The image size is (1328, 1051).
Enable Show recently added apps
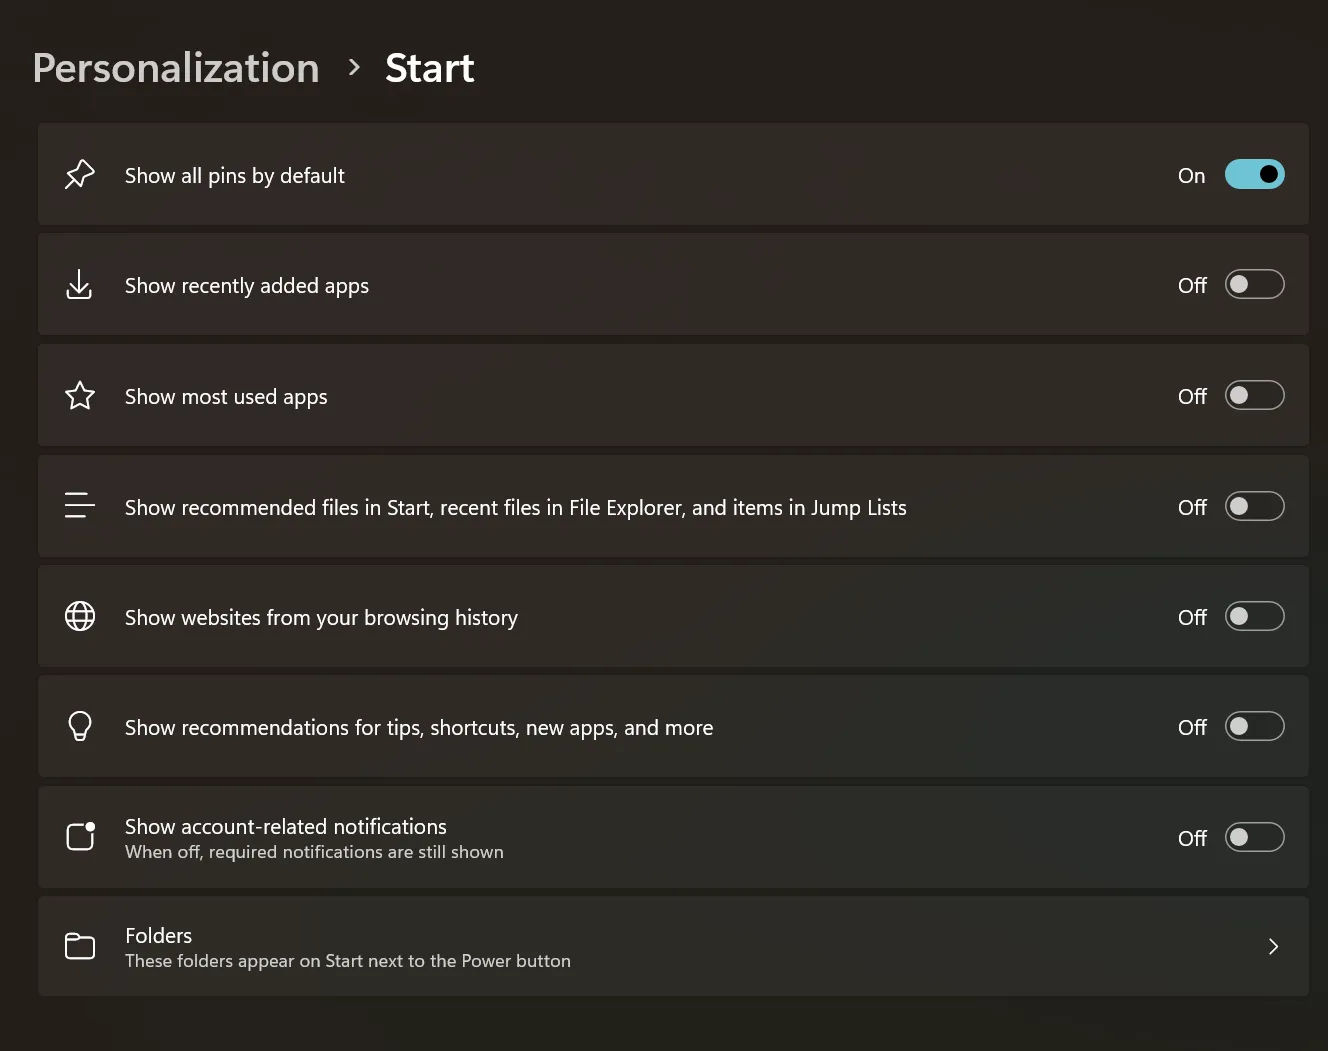coord(1254,285)
